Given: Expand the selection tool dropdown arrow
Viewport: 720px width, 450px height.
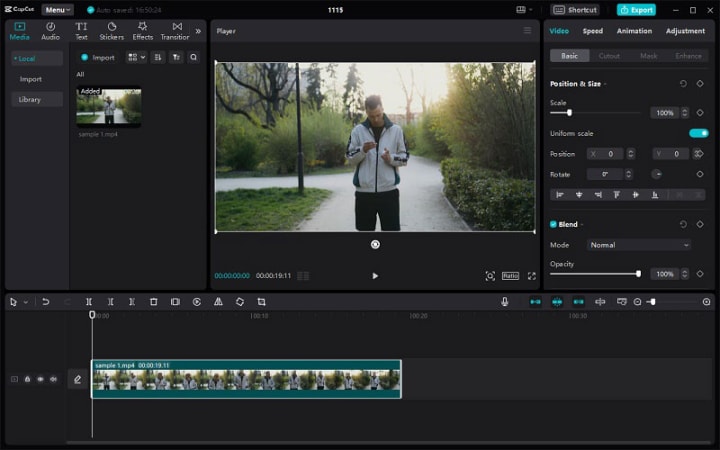Looking at the screenshot, I should point(26,301).
